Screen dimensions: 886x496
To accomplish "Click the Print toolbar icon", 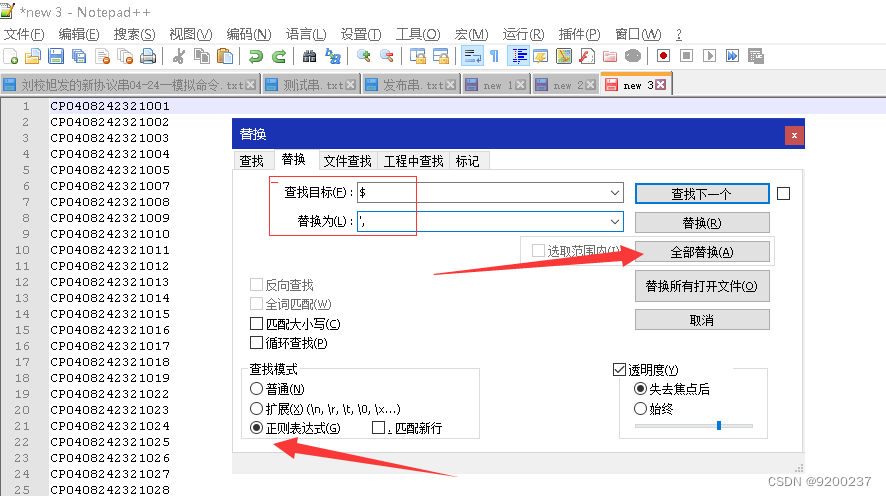I will point(148,56).
